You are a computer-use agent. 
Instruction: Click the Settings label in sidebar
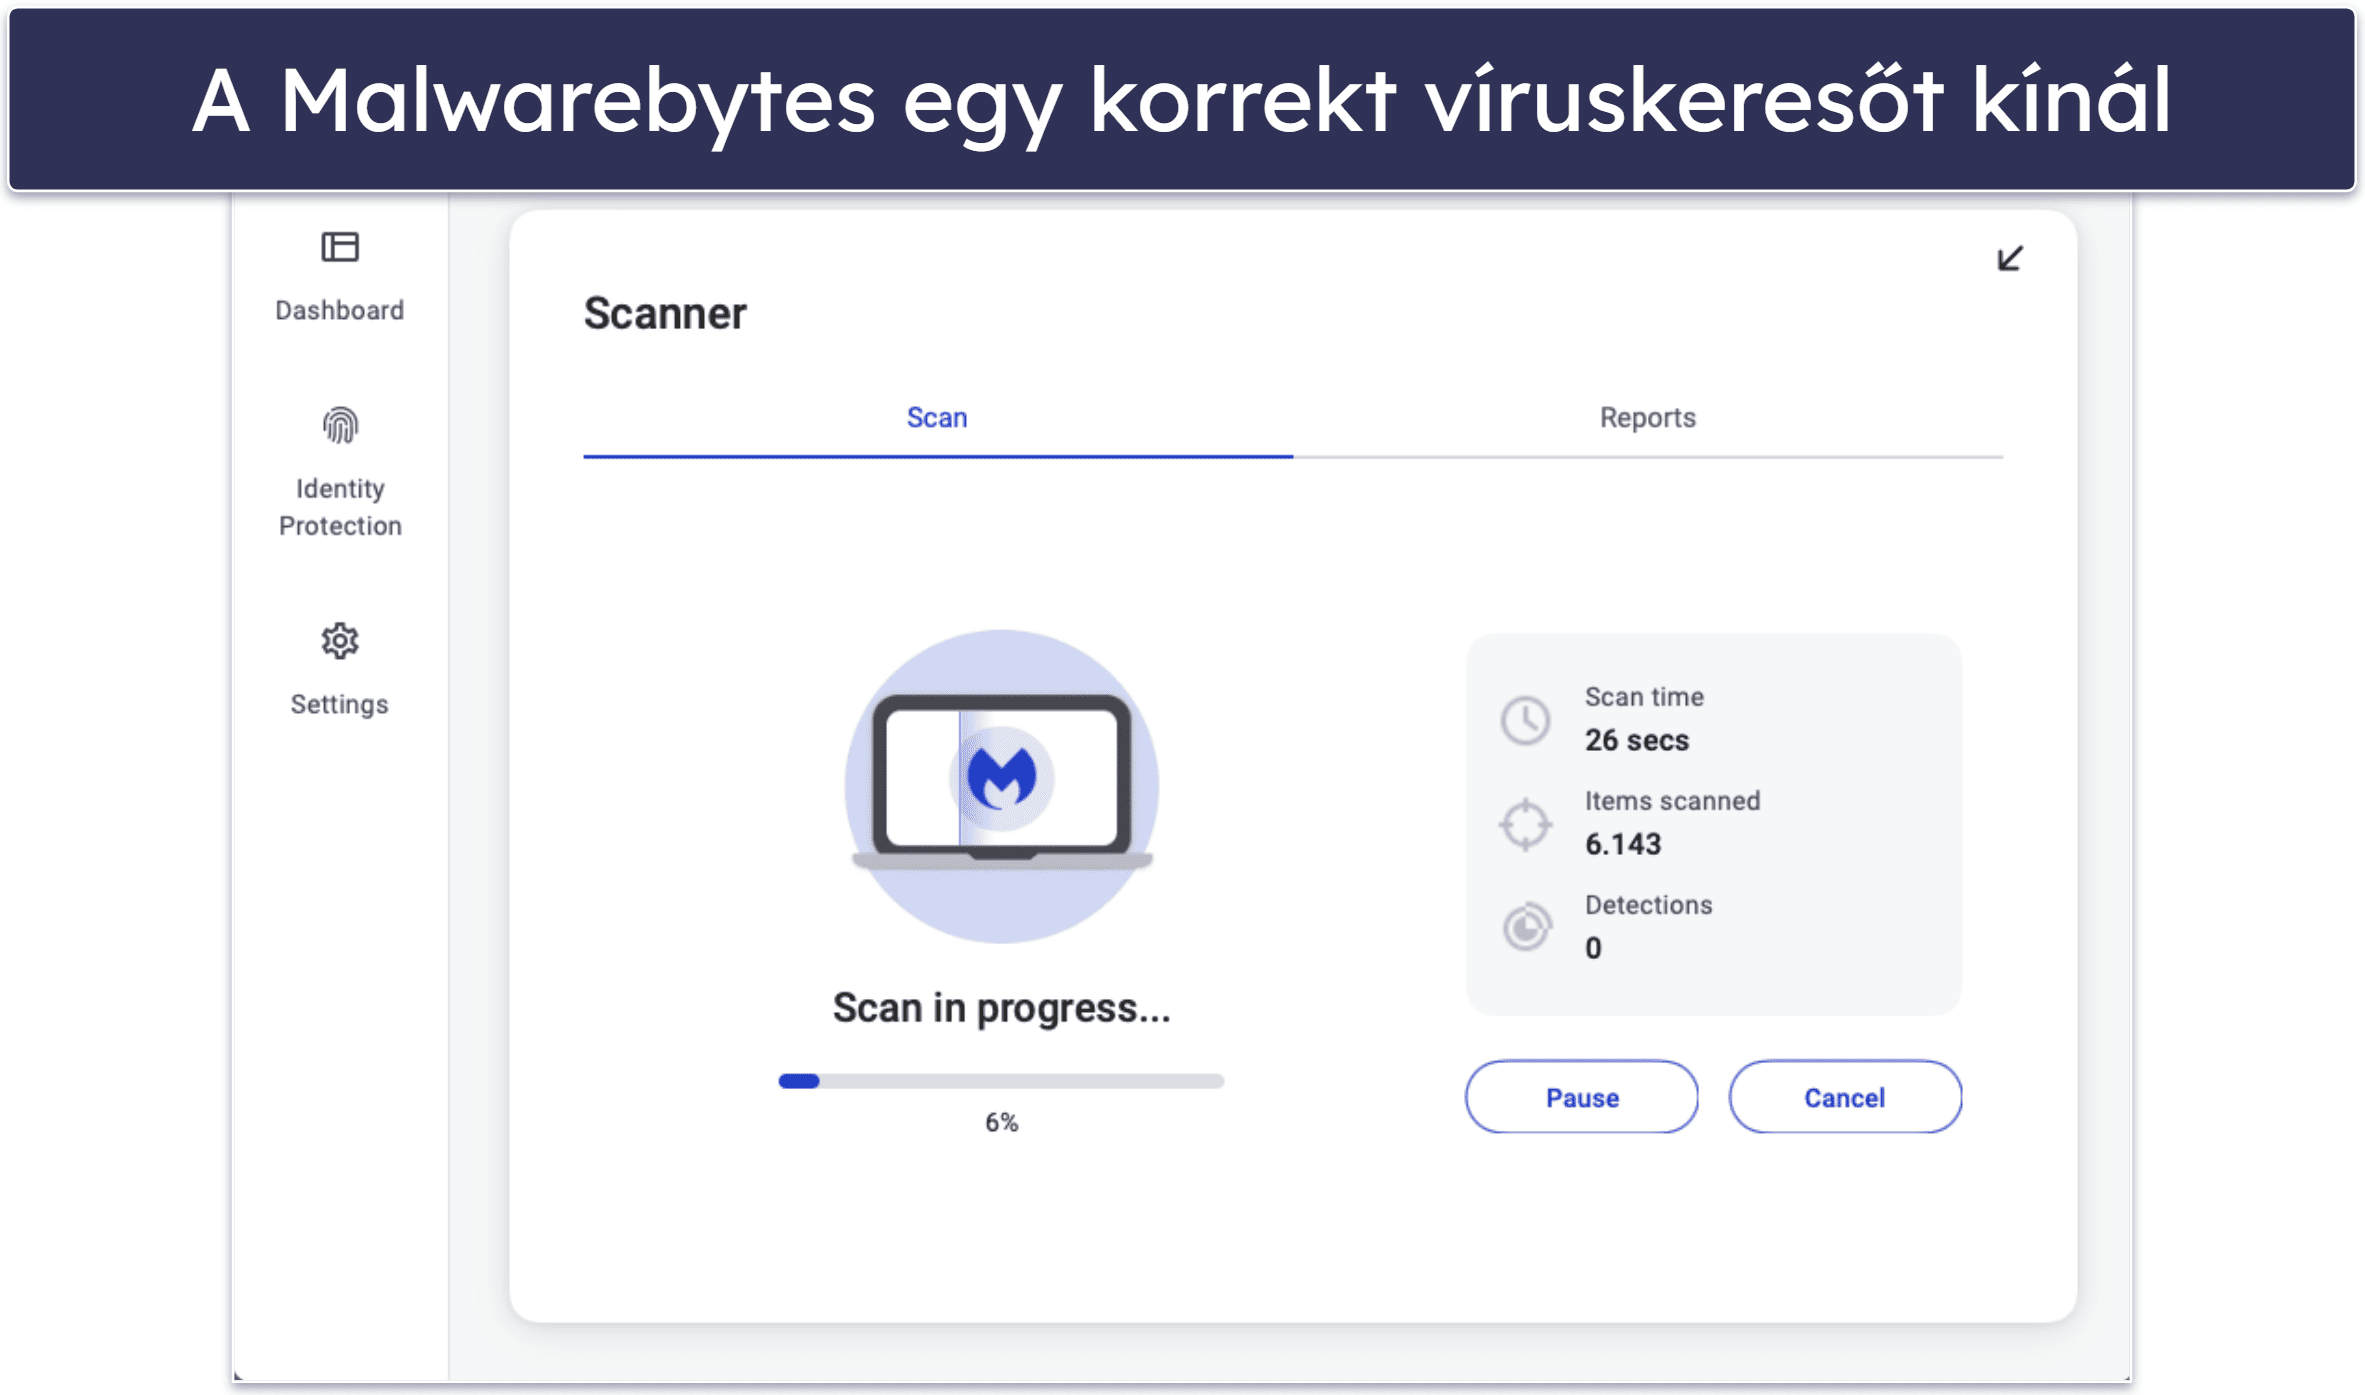click(340, 705)
